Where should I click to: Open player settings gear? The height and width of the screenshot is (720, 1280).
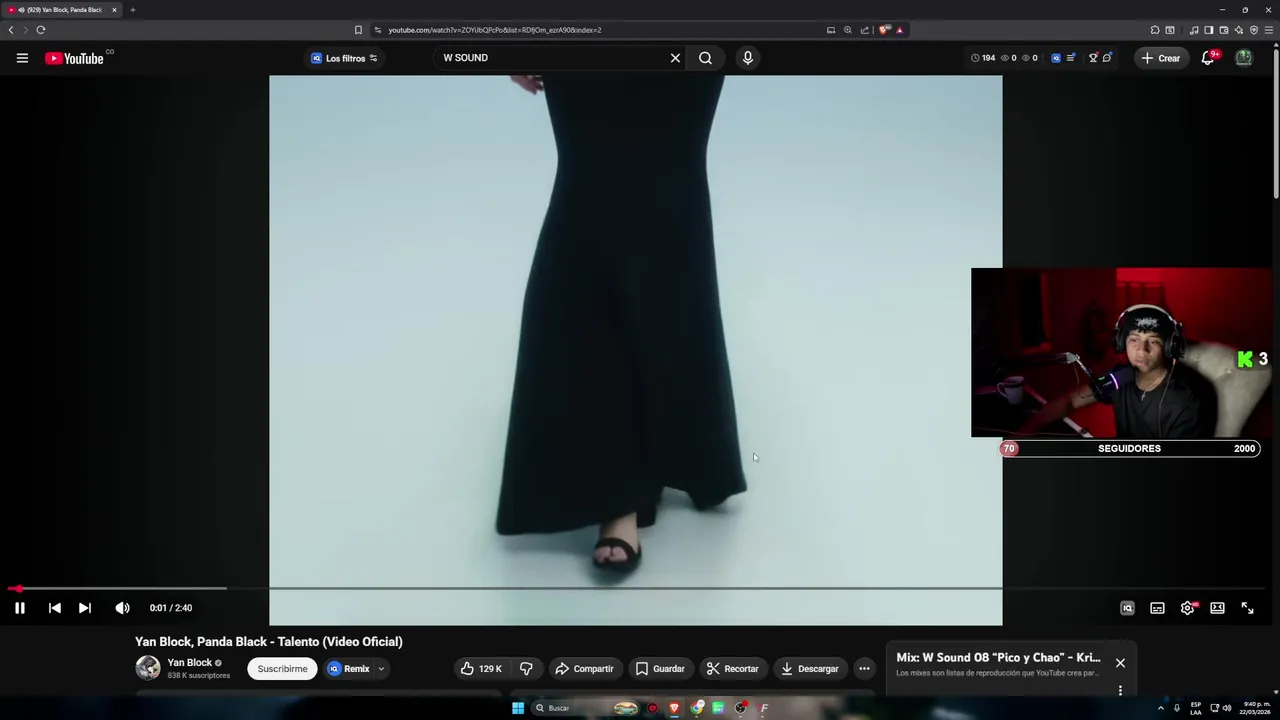point(1187,608)
